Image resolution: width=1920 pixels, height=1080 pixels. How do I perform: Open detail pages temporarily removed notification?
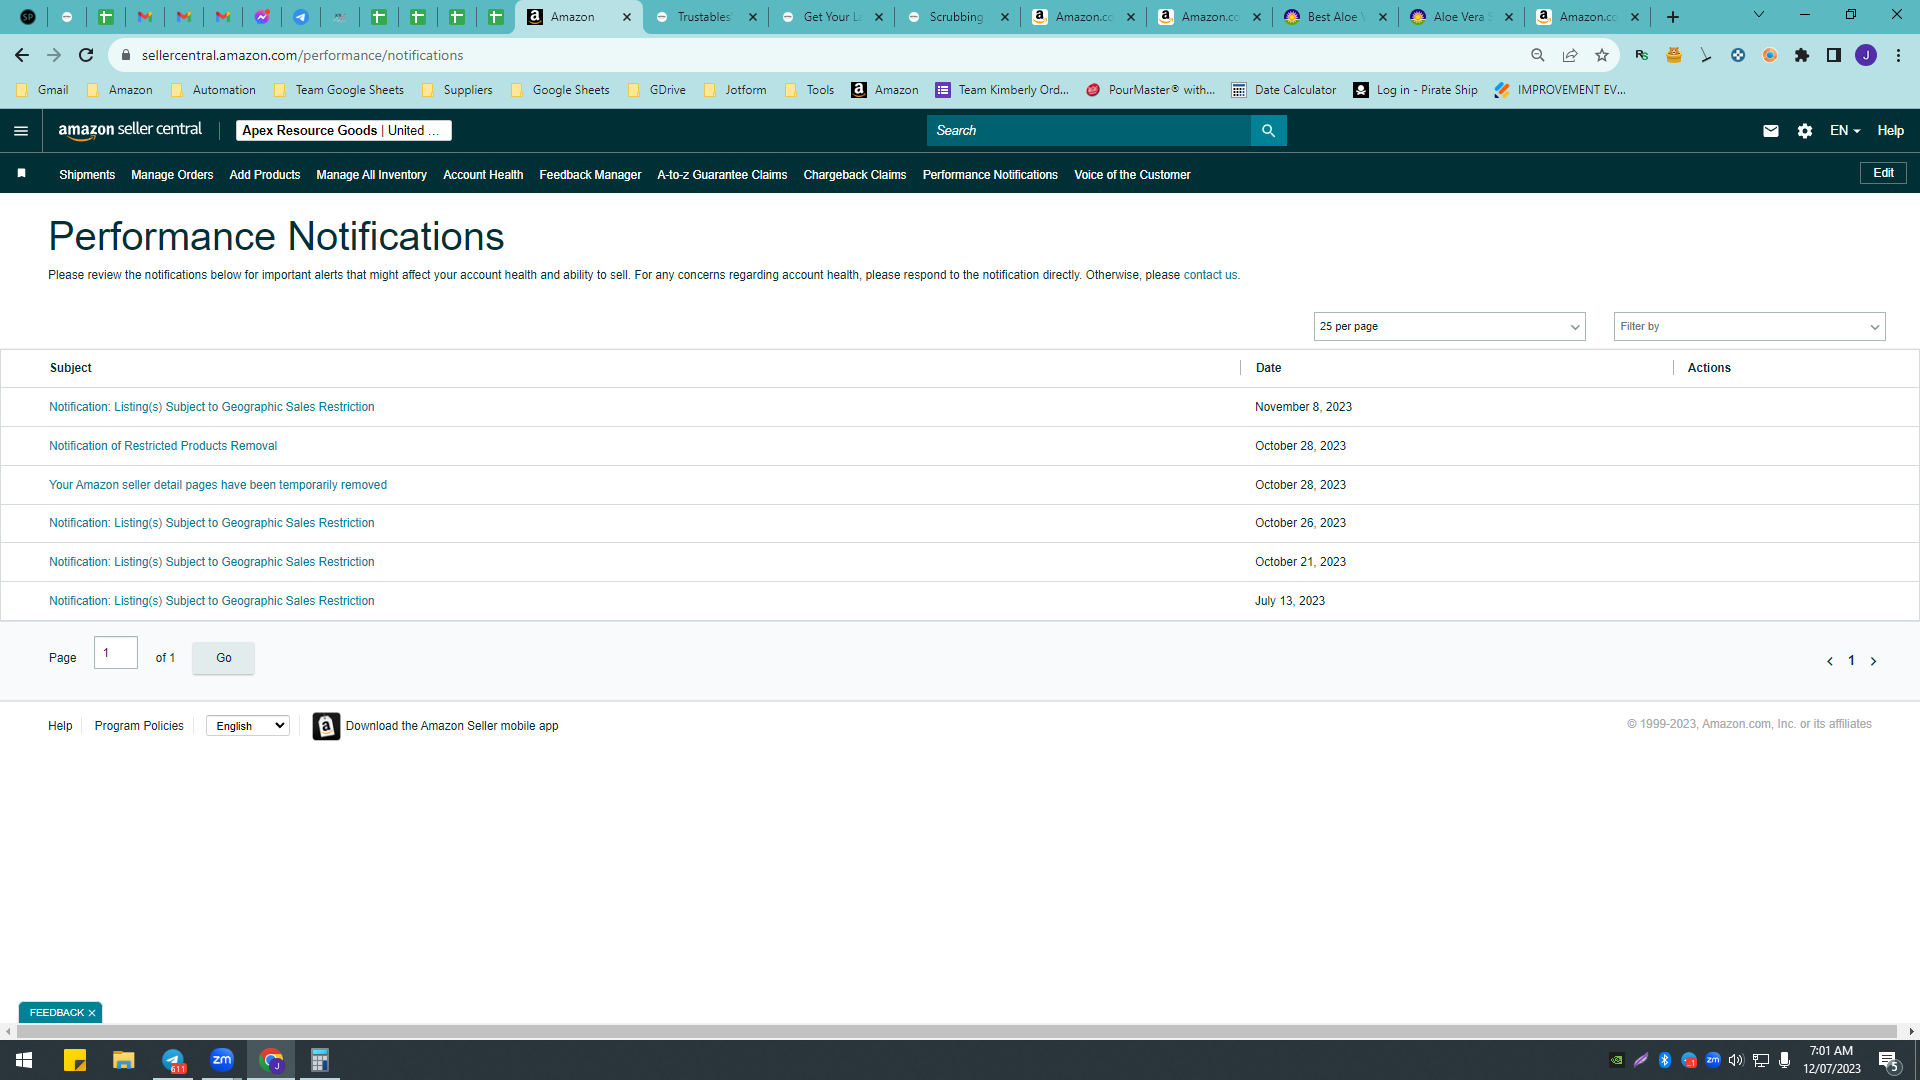pyautogui.click(x=218, y=485)
